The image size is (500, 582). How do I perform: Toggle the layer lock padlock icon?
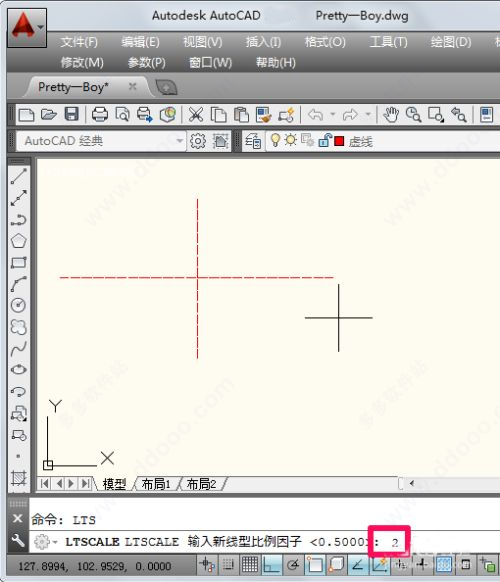pyautogui.click(x=324, y=140)
